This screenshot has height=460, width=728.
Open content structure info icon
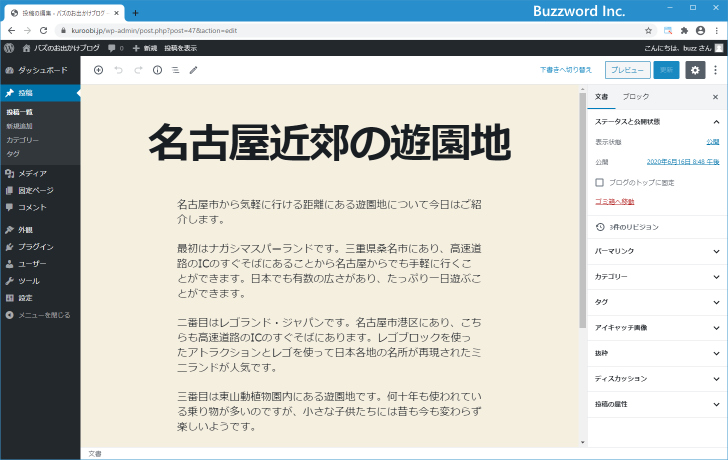point(157,70)
